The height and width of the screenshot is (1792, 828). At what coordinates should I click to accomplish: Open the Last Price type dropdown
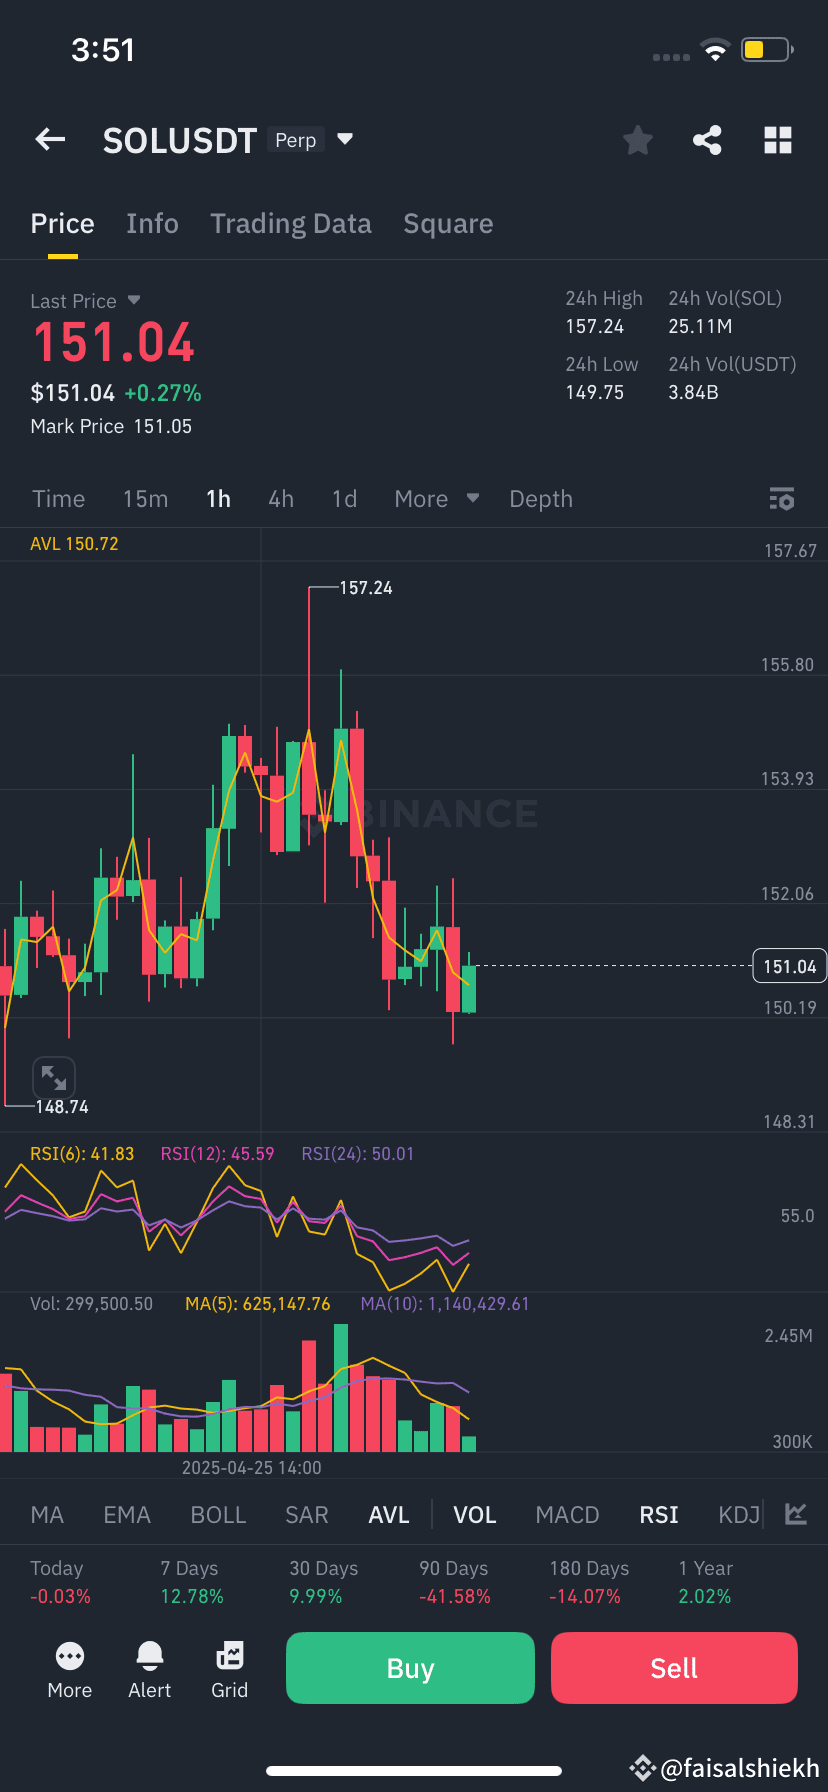134,300
